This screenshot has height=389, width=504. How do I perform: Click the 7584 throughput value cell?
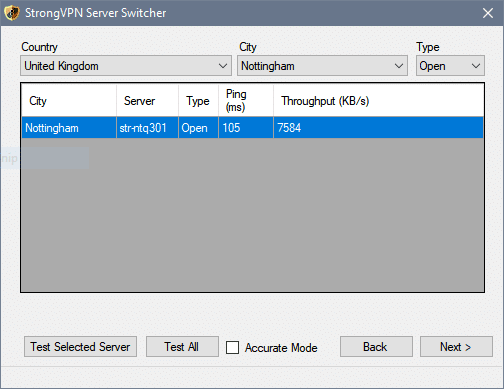click(378, 128)
